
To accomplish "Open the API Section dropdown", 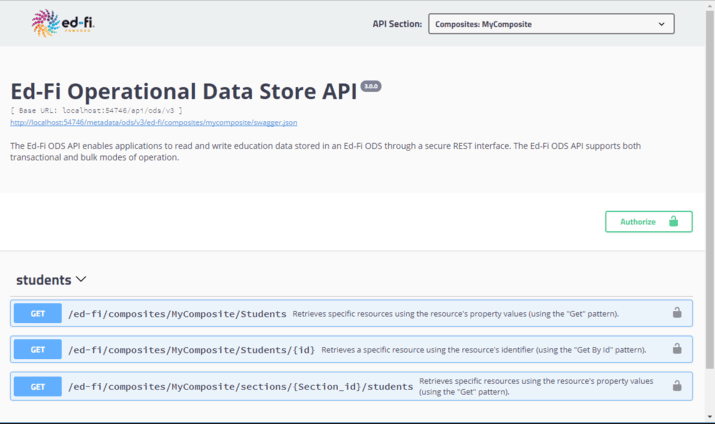I will (551, 23).
